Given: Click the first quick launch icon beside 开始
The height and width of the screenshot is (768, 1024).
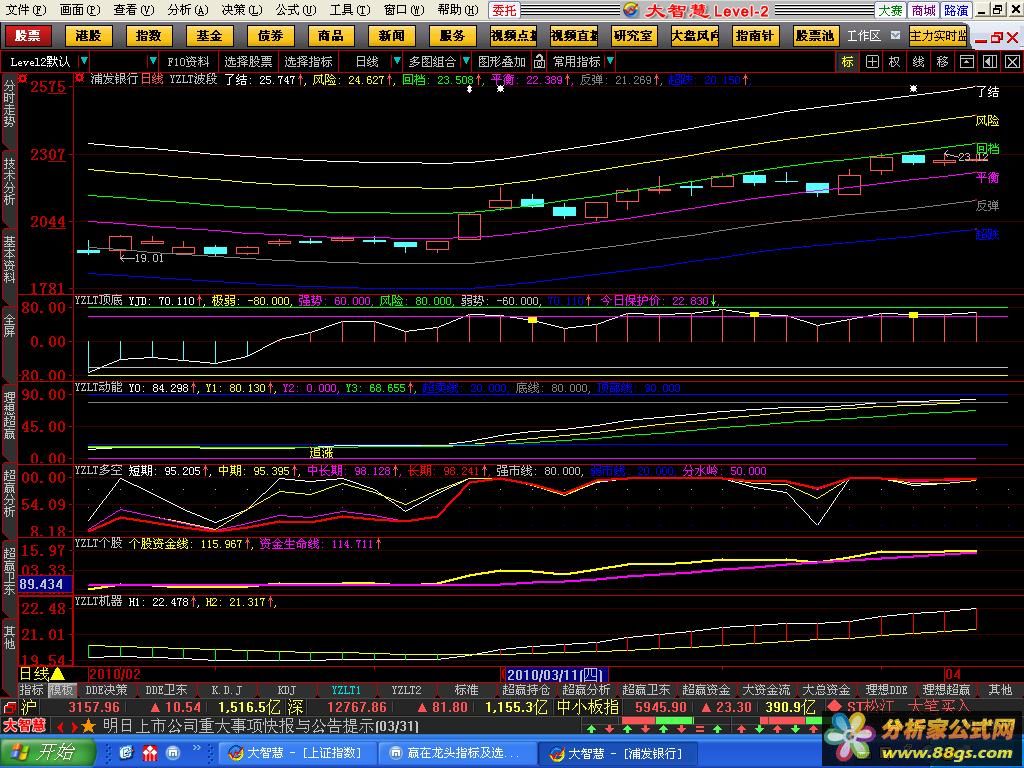Looking at the screenshot, I should pyautogui.click(x=126, y=753).
